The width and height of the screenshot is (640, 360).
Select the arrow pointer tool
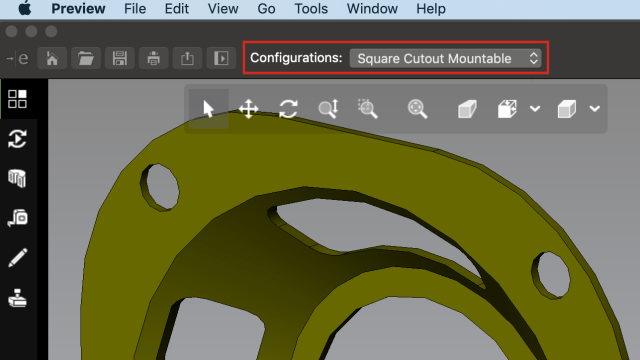[x=209, y=109]
